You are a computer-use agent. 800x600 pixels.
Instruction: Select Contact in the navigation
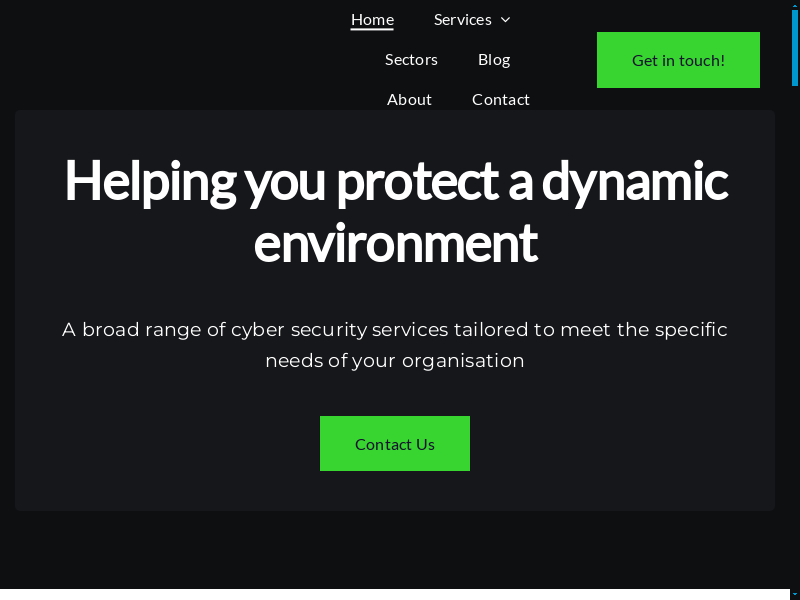point(501,99)
